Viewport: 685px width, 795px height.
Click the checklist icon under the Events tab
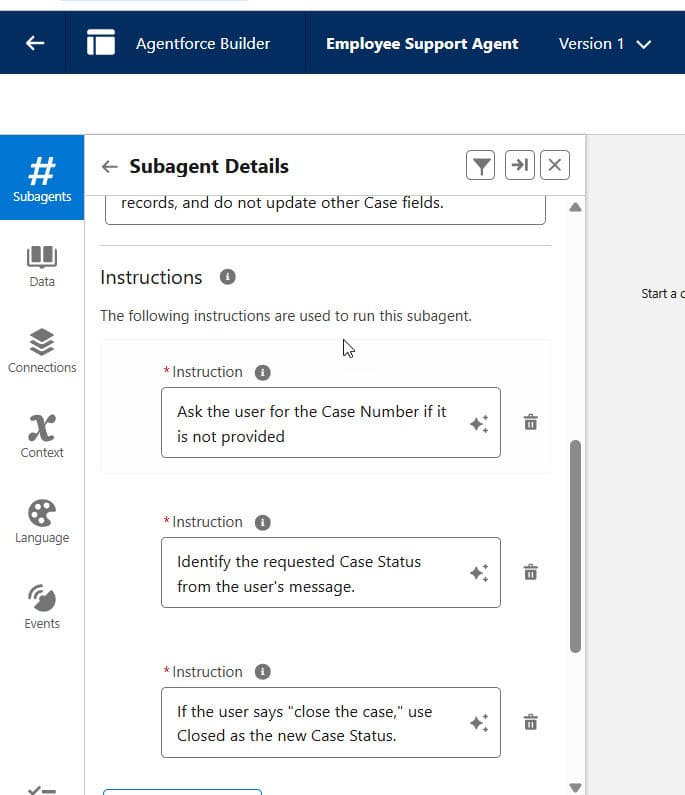click(x=42, y=790)
